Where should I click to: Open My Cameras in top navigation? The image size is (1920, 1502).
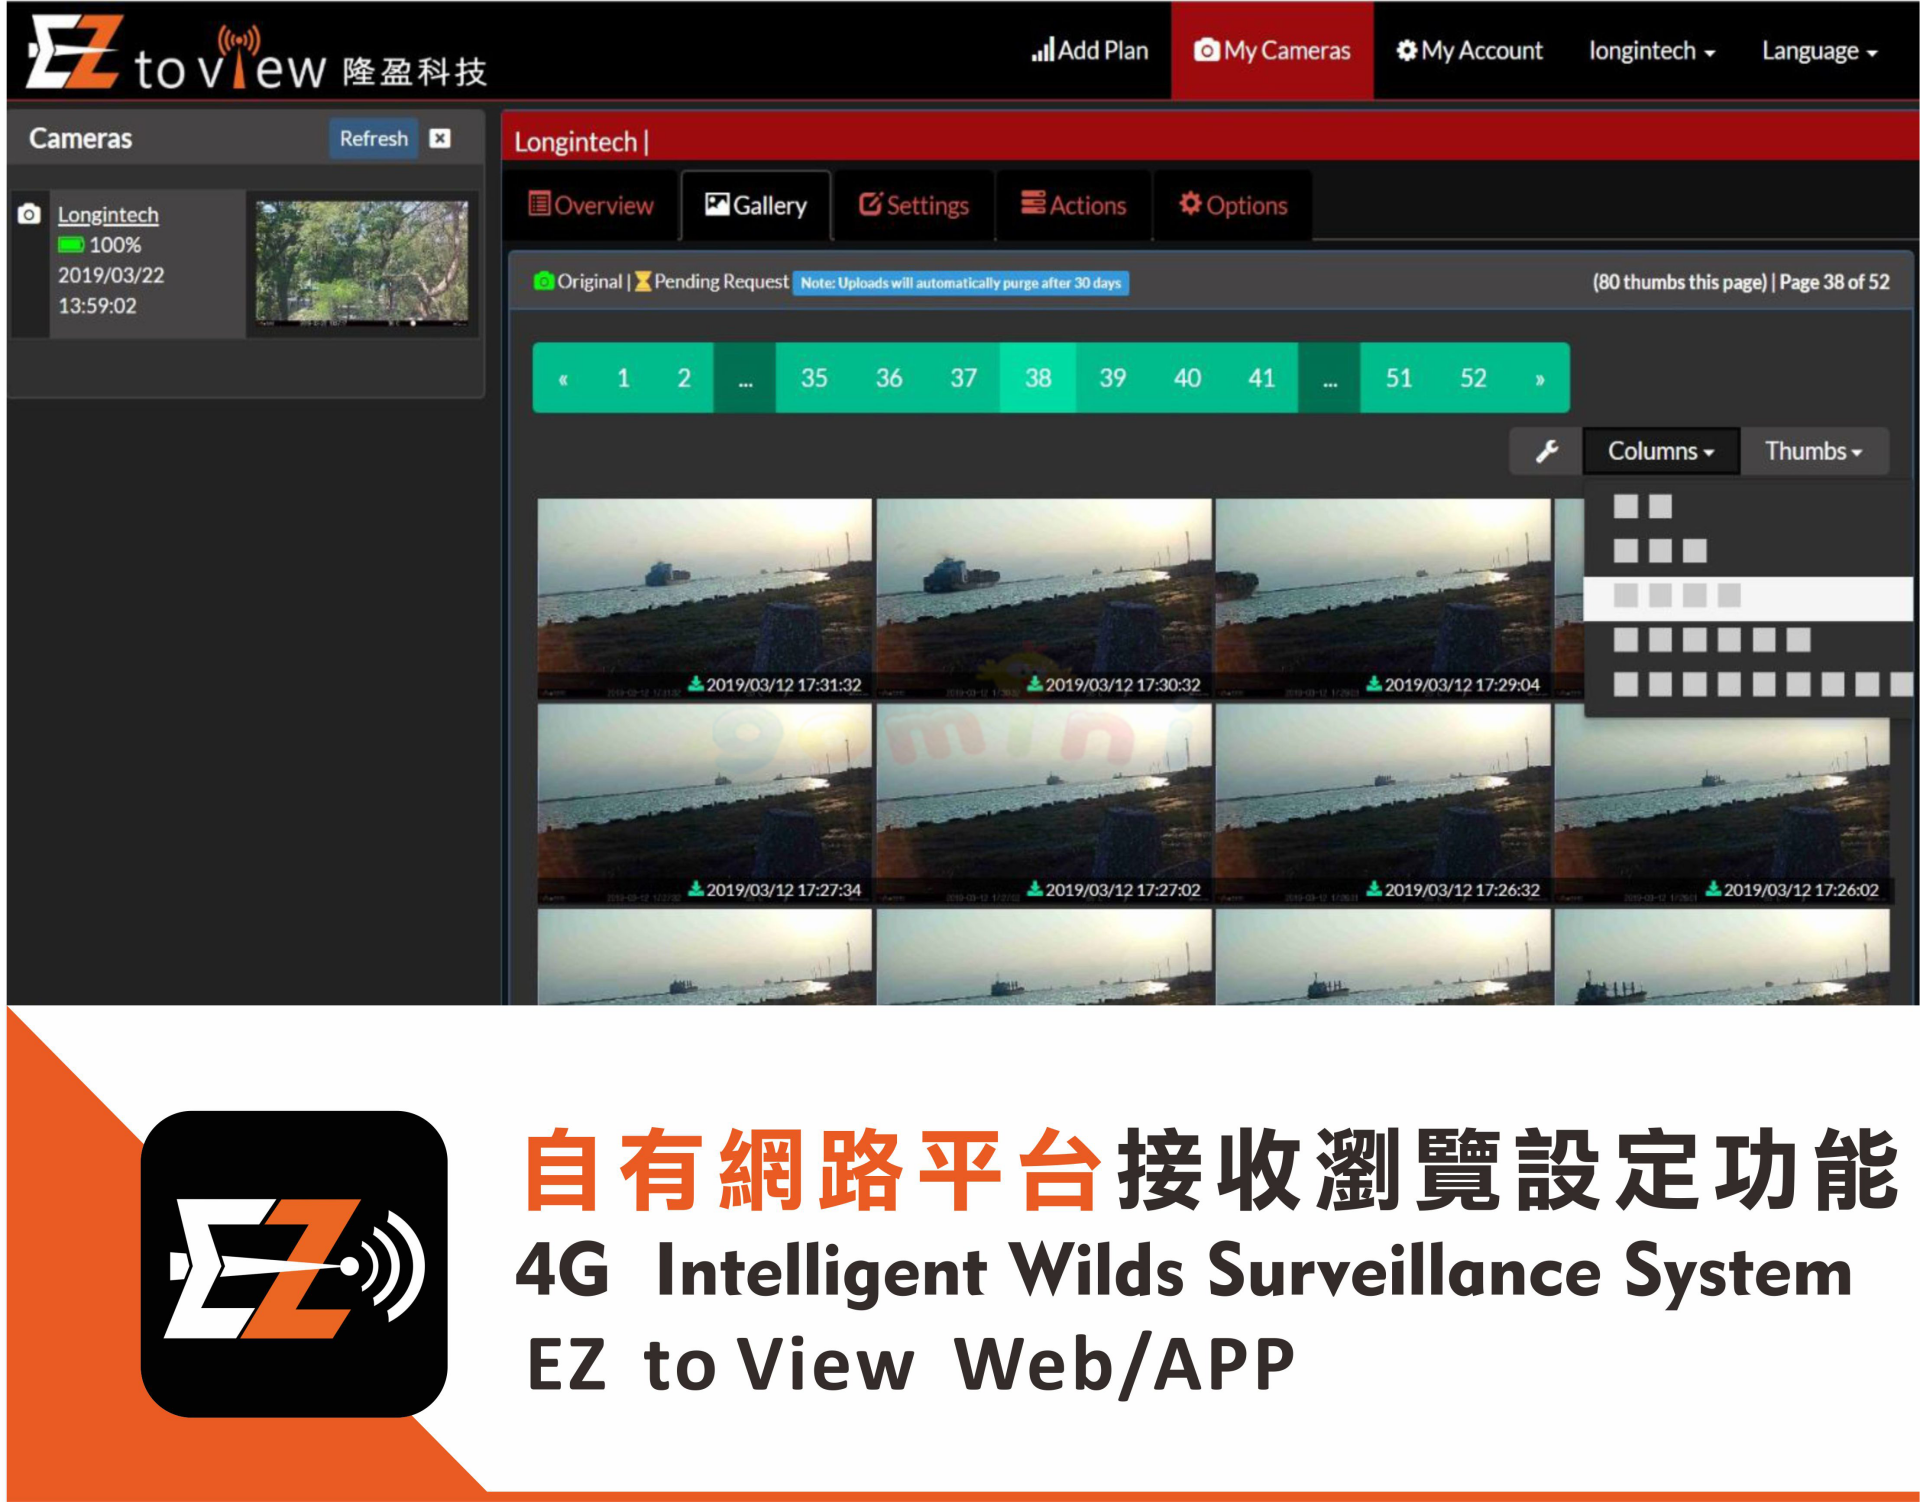tap(1272, 50)
